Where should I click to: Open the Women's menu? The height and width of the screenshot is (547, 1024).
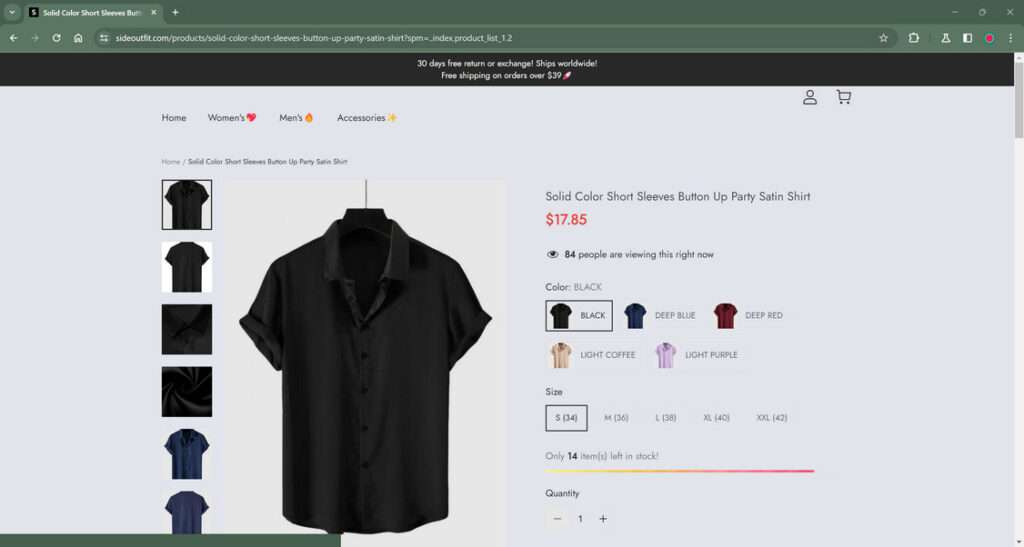coord(232,117)
